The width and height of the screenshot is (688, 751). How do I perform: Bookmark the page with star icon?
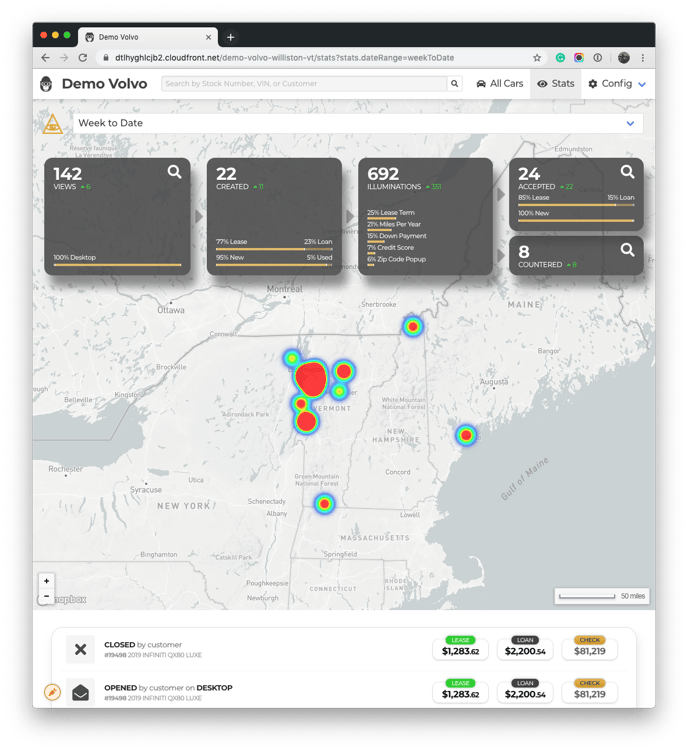coord(537,58)
